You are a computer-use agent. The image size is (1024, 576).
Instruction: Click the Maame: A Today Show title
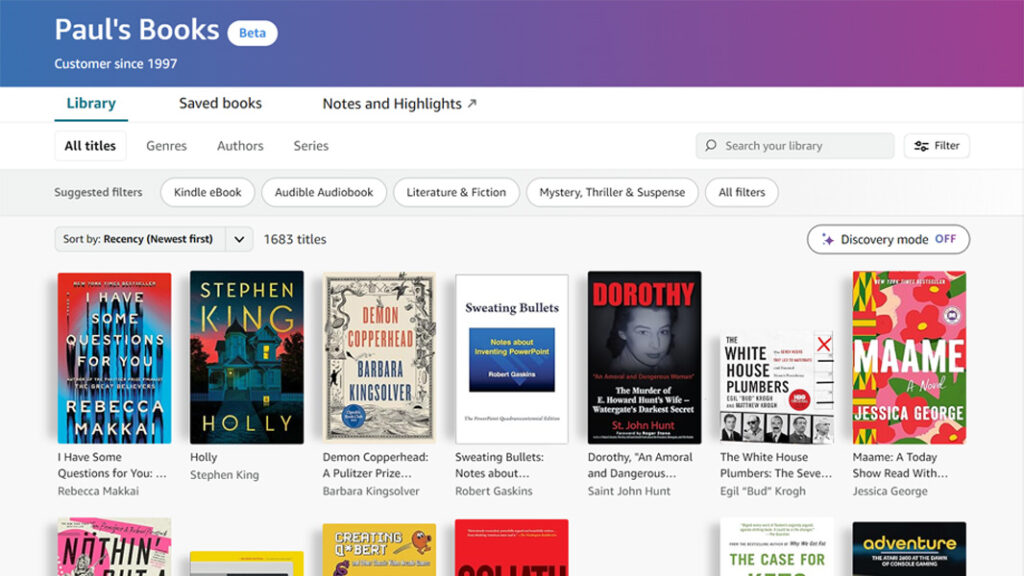(x=900, y=465)
